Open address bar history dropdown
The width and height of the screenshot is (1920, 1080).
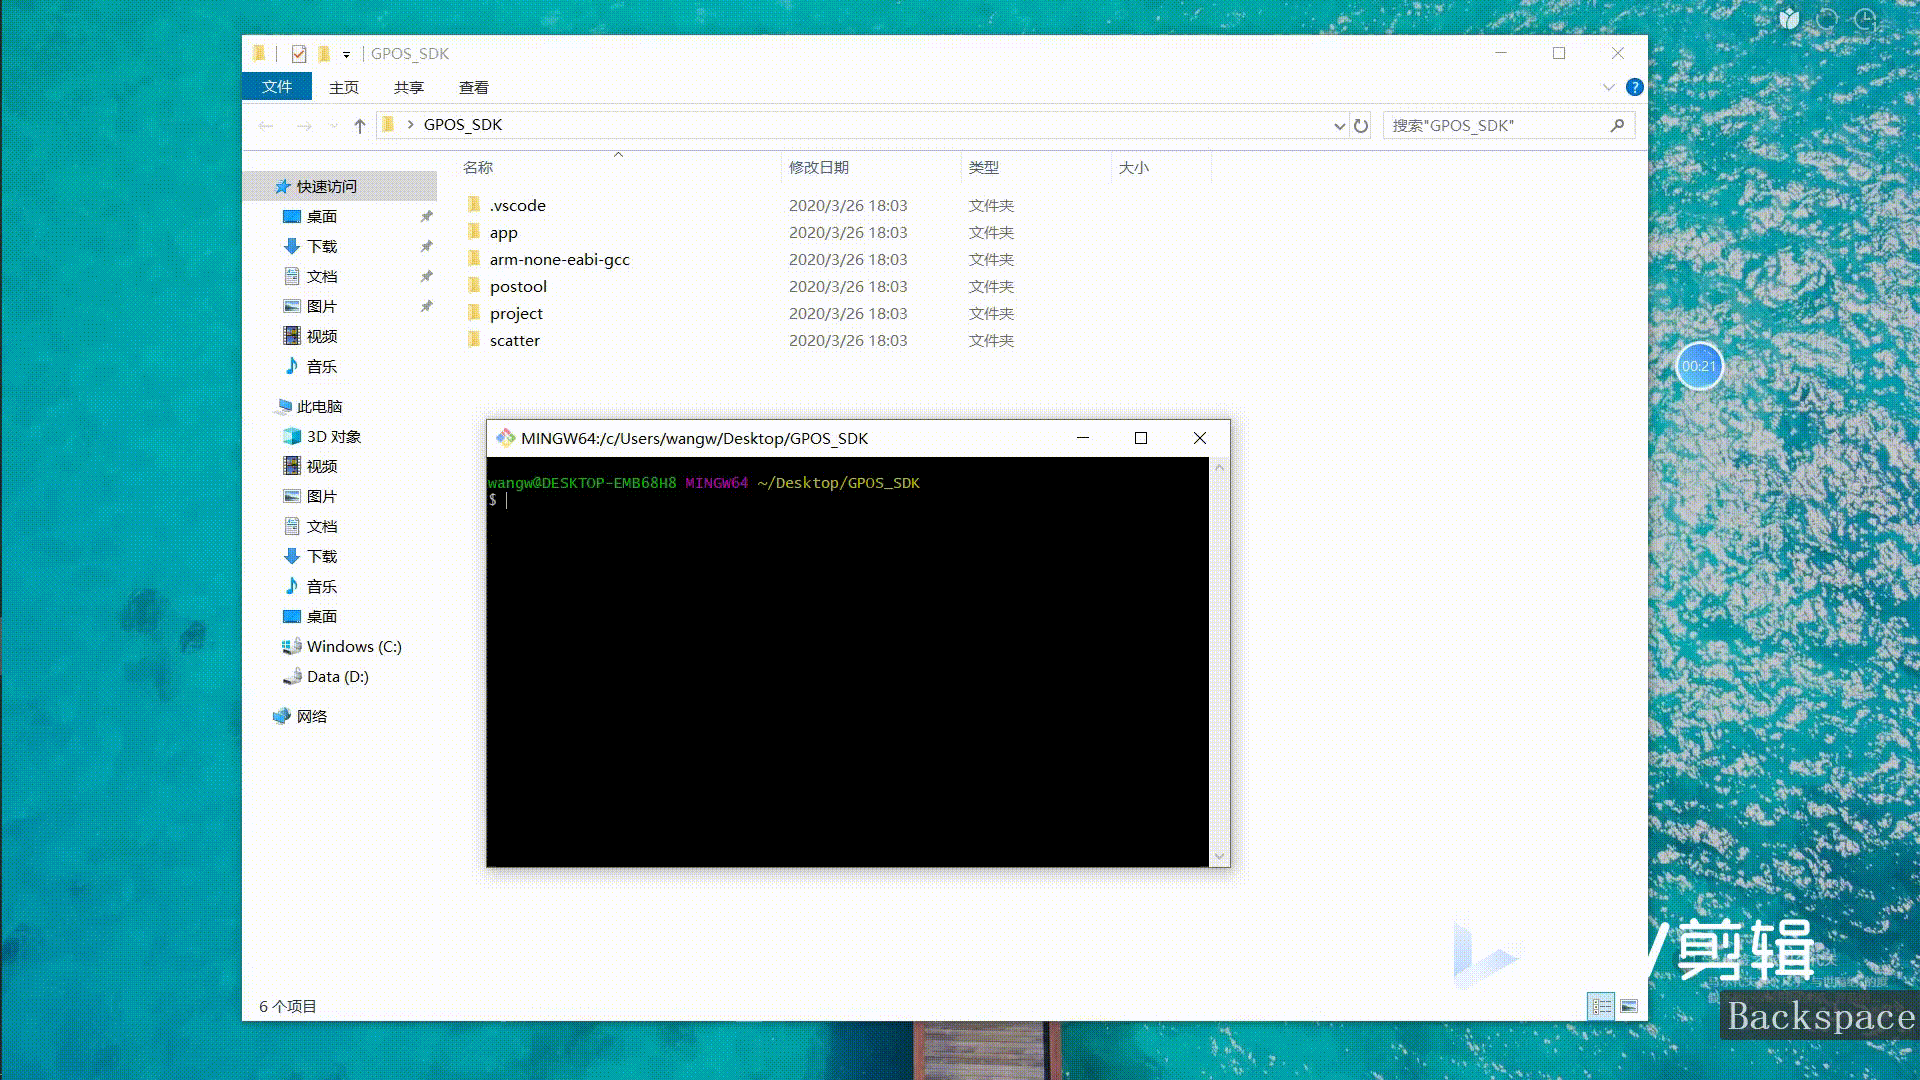(x=1339, y=126)
